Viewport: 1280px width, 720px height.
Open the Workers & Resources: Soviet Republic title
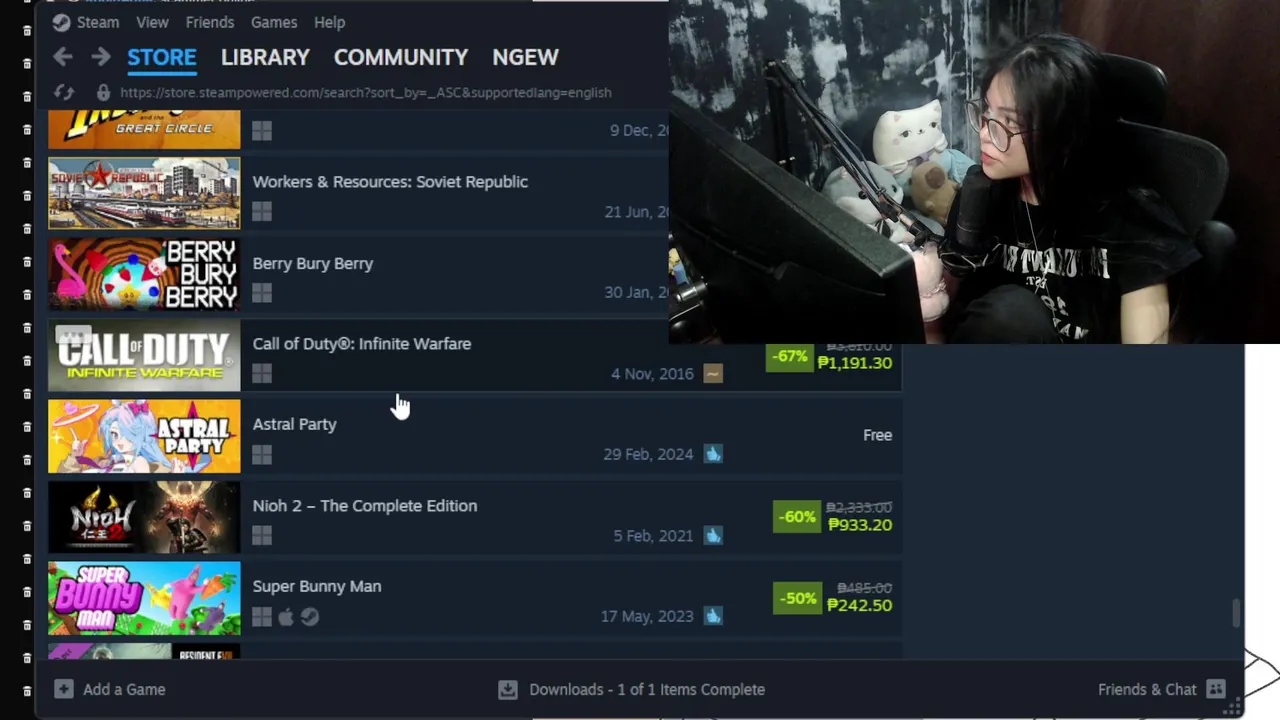coord(390,181)
